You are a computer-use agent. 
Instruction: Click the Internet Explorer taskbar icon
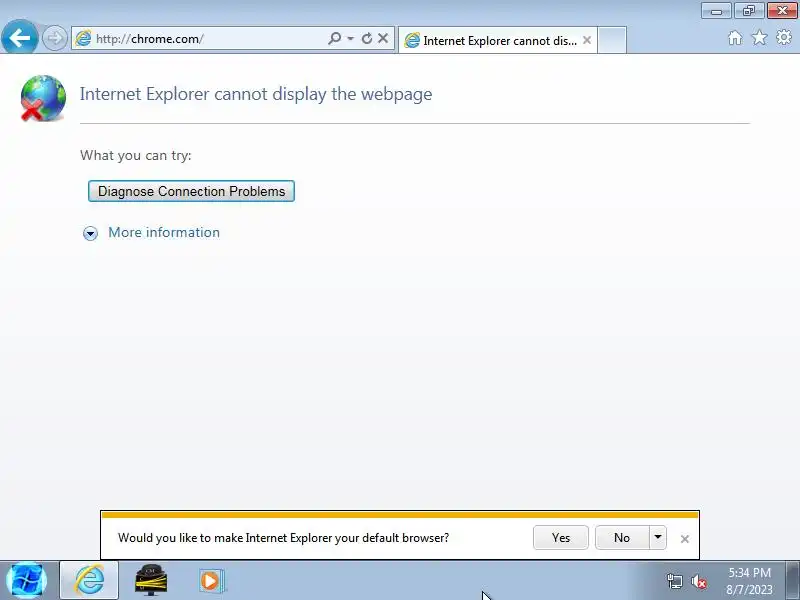[x=89, y=580]
